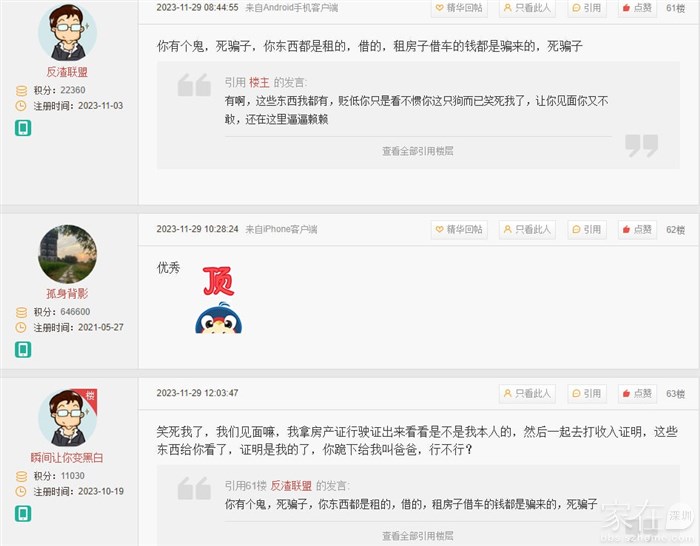Like floor 63 post with 点赞
700x546 pixels.
click(637, 394)
